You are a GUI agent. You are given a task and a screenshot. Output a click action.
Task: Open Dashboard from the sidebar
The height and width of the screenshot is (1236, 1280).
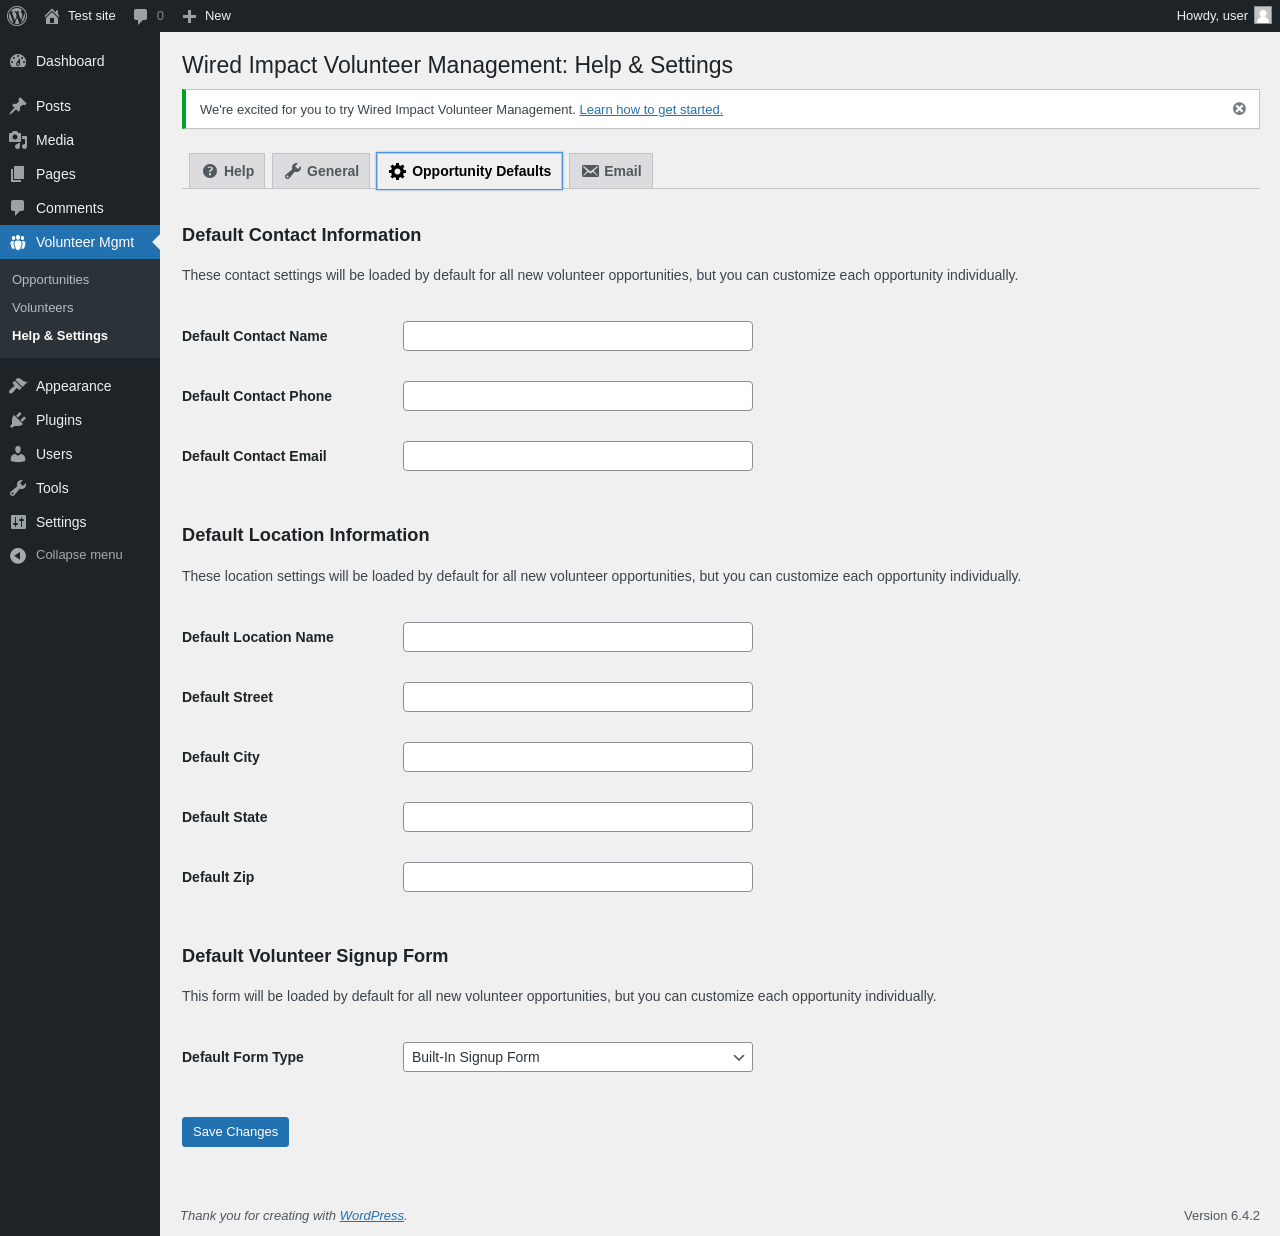click(x=70, y=61)
